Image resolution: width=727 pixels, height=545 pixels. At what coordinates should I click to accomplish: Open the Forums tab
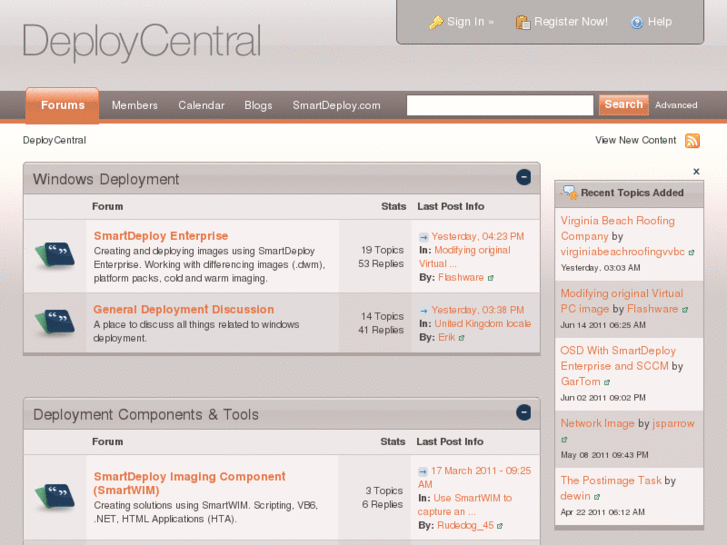(x=63, y=105)
